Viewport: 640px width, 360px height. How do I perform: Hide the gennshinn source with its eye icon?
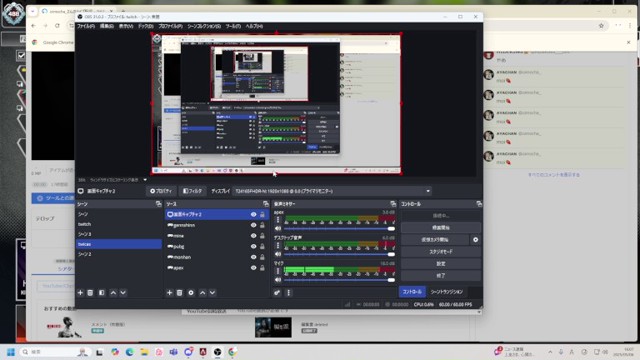[x=253, y=225]
